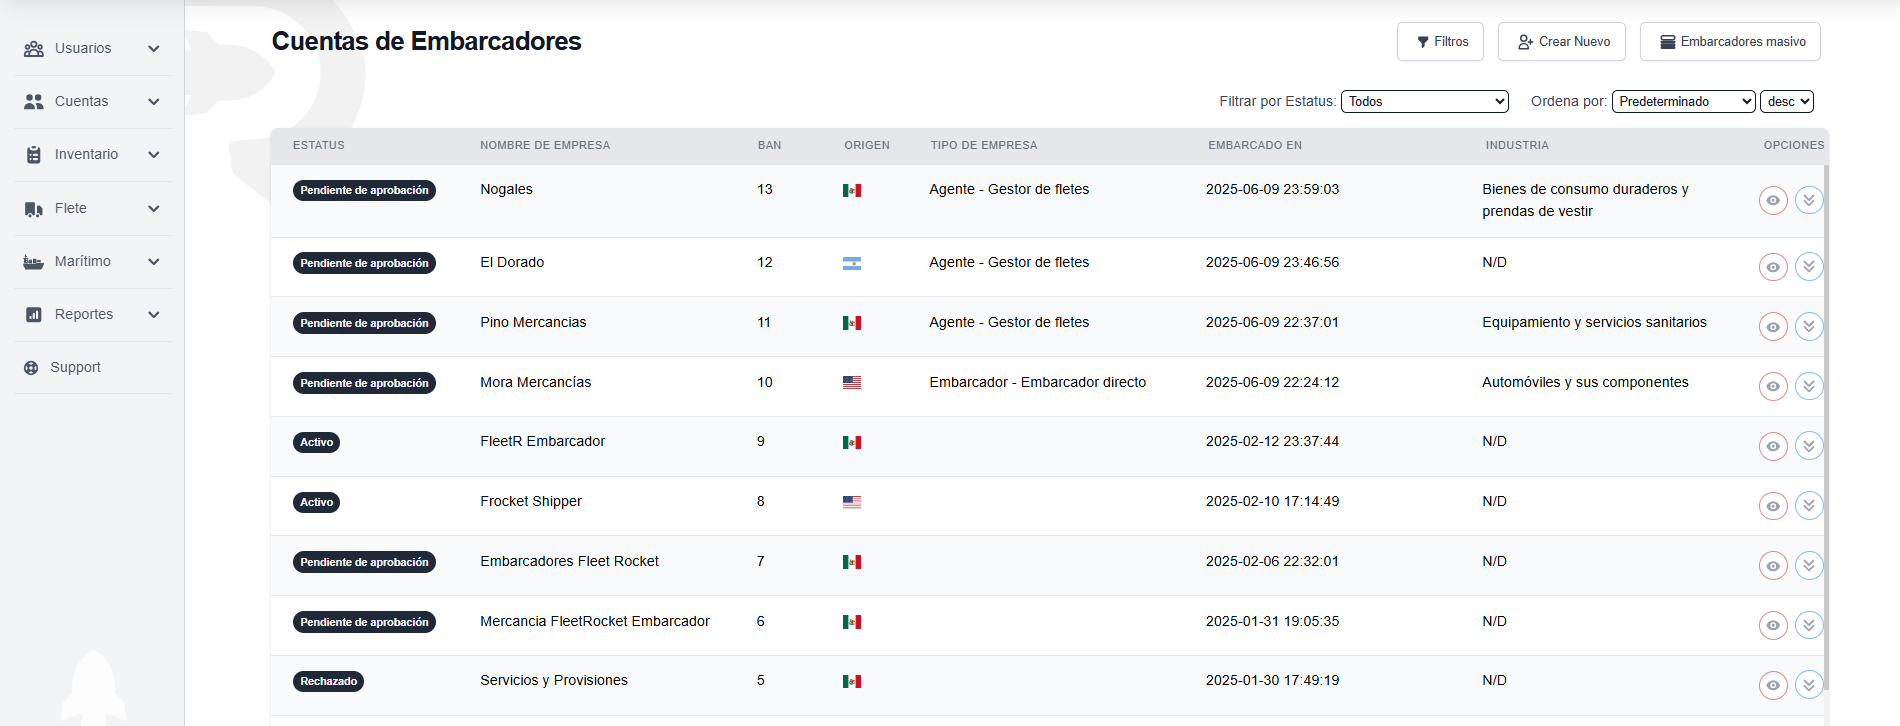Expand row options chevron for Pino Mercancias
The width and height of the screenshot is (1900, 726).
click(1808, 326)
